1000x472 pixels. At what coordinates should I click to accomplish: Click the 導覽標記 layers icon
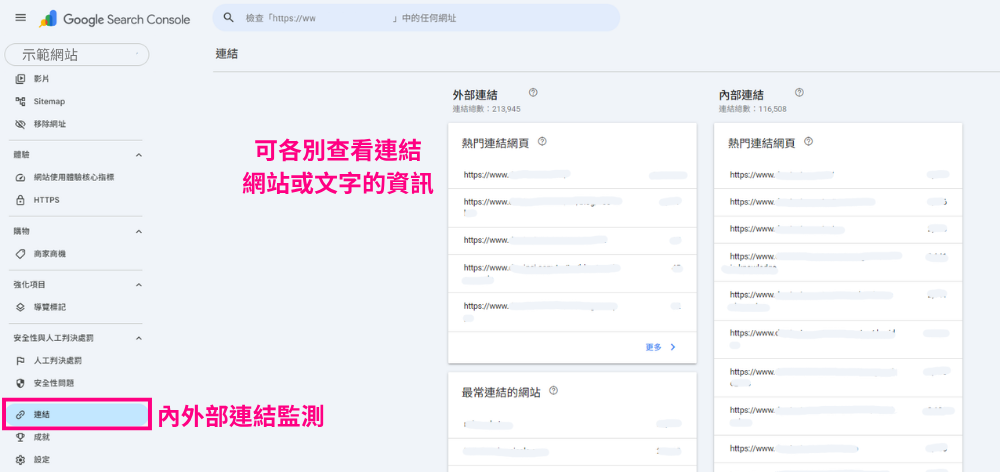20,307
